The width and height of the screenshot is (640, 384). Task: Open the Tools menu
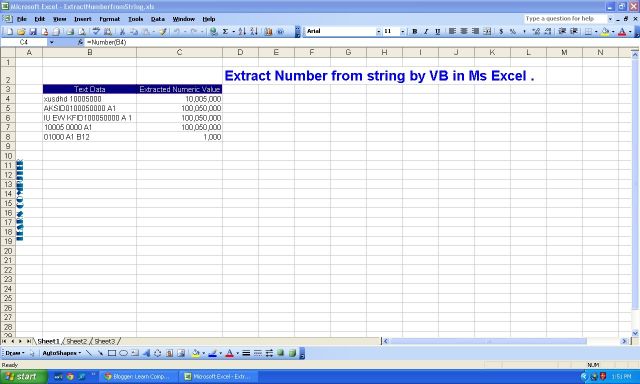coord(136,19)
